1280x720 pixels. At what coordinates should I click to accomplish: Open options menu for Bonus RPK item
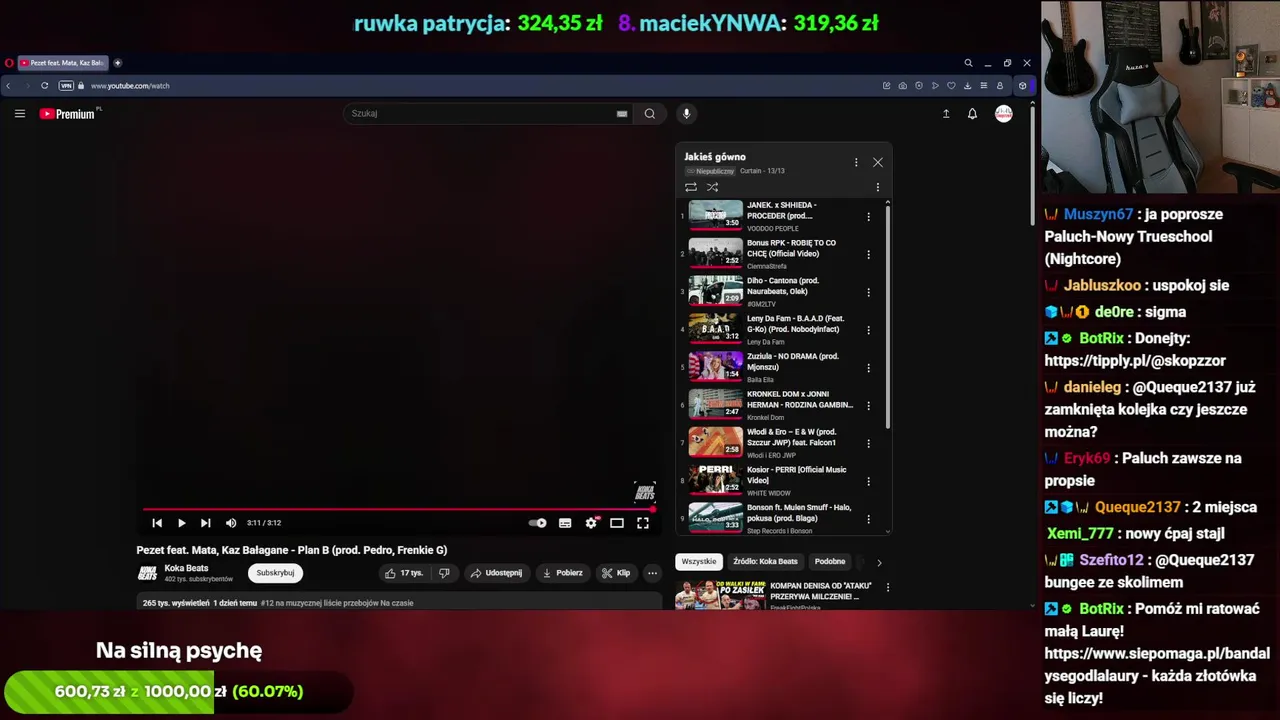(868, 254)
